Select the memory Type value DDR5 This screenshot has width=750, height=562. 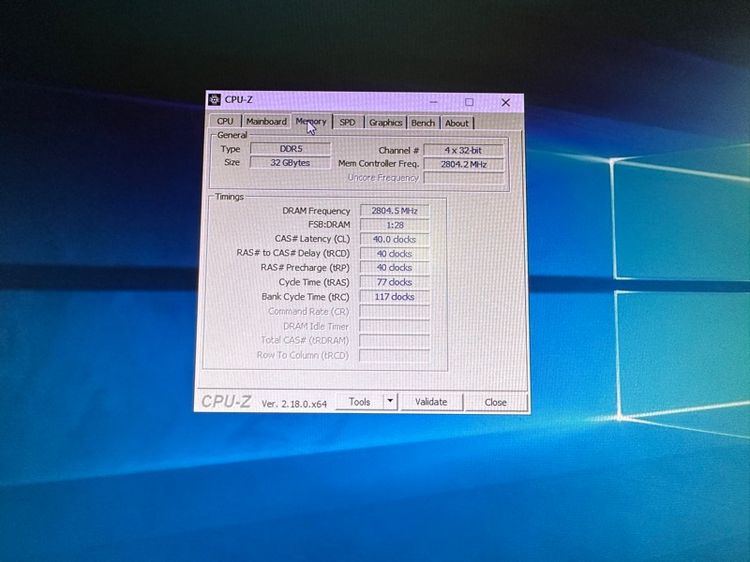point(290,149)
